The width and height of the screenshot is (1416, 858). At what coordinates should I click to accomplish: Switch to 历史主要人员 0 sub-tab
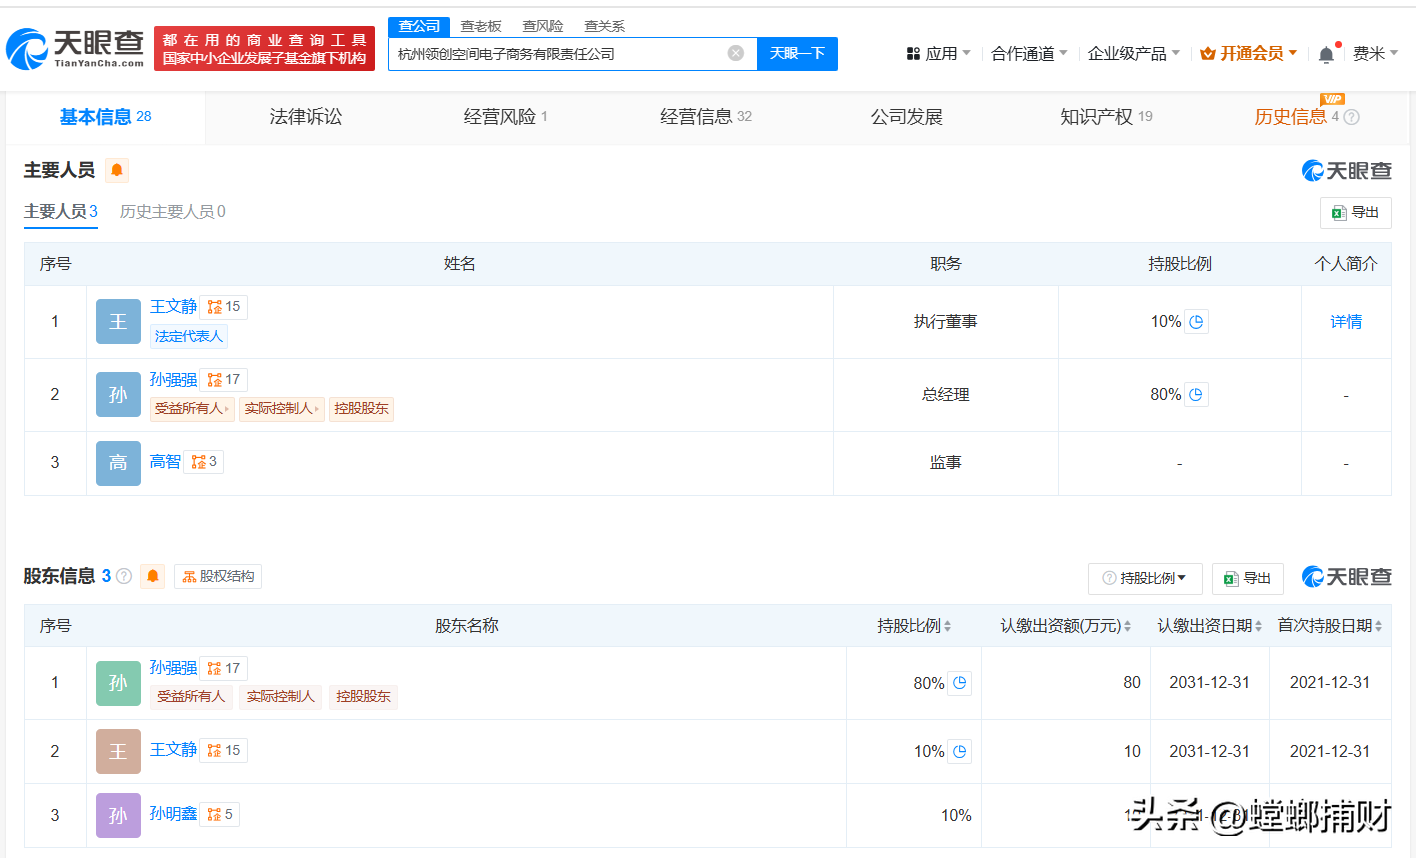[173, 212]
